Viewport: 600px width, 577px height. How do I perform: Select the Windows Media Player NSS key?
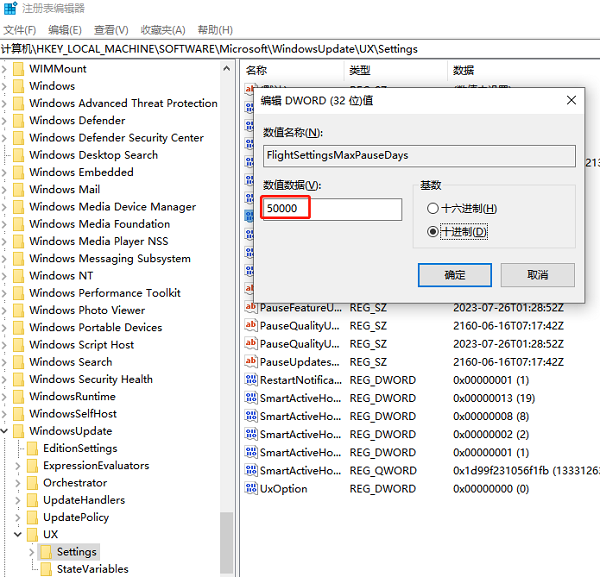pos(99,241)
